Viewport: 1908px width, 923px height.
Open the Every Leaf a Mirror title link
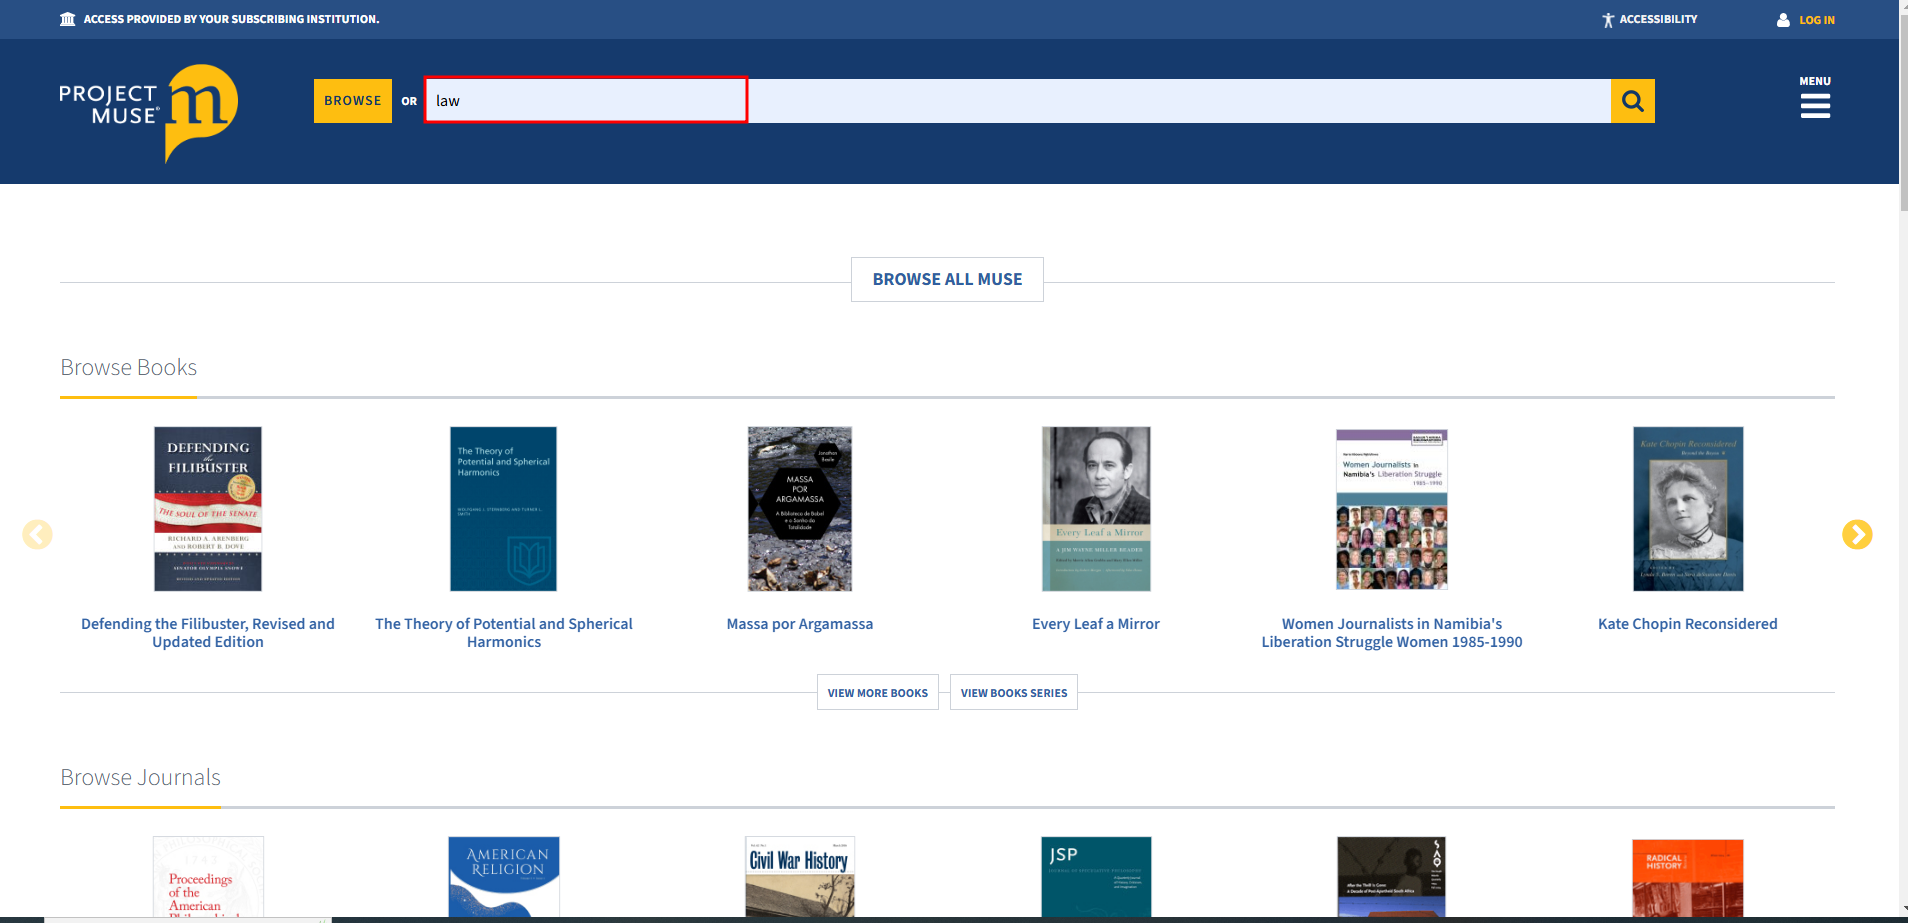pyautogui.click(x=1095, y=624)
